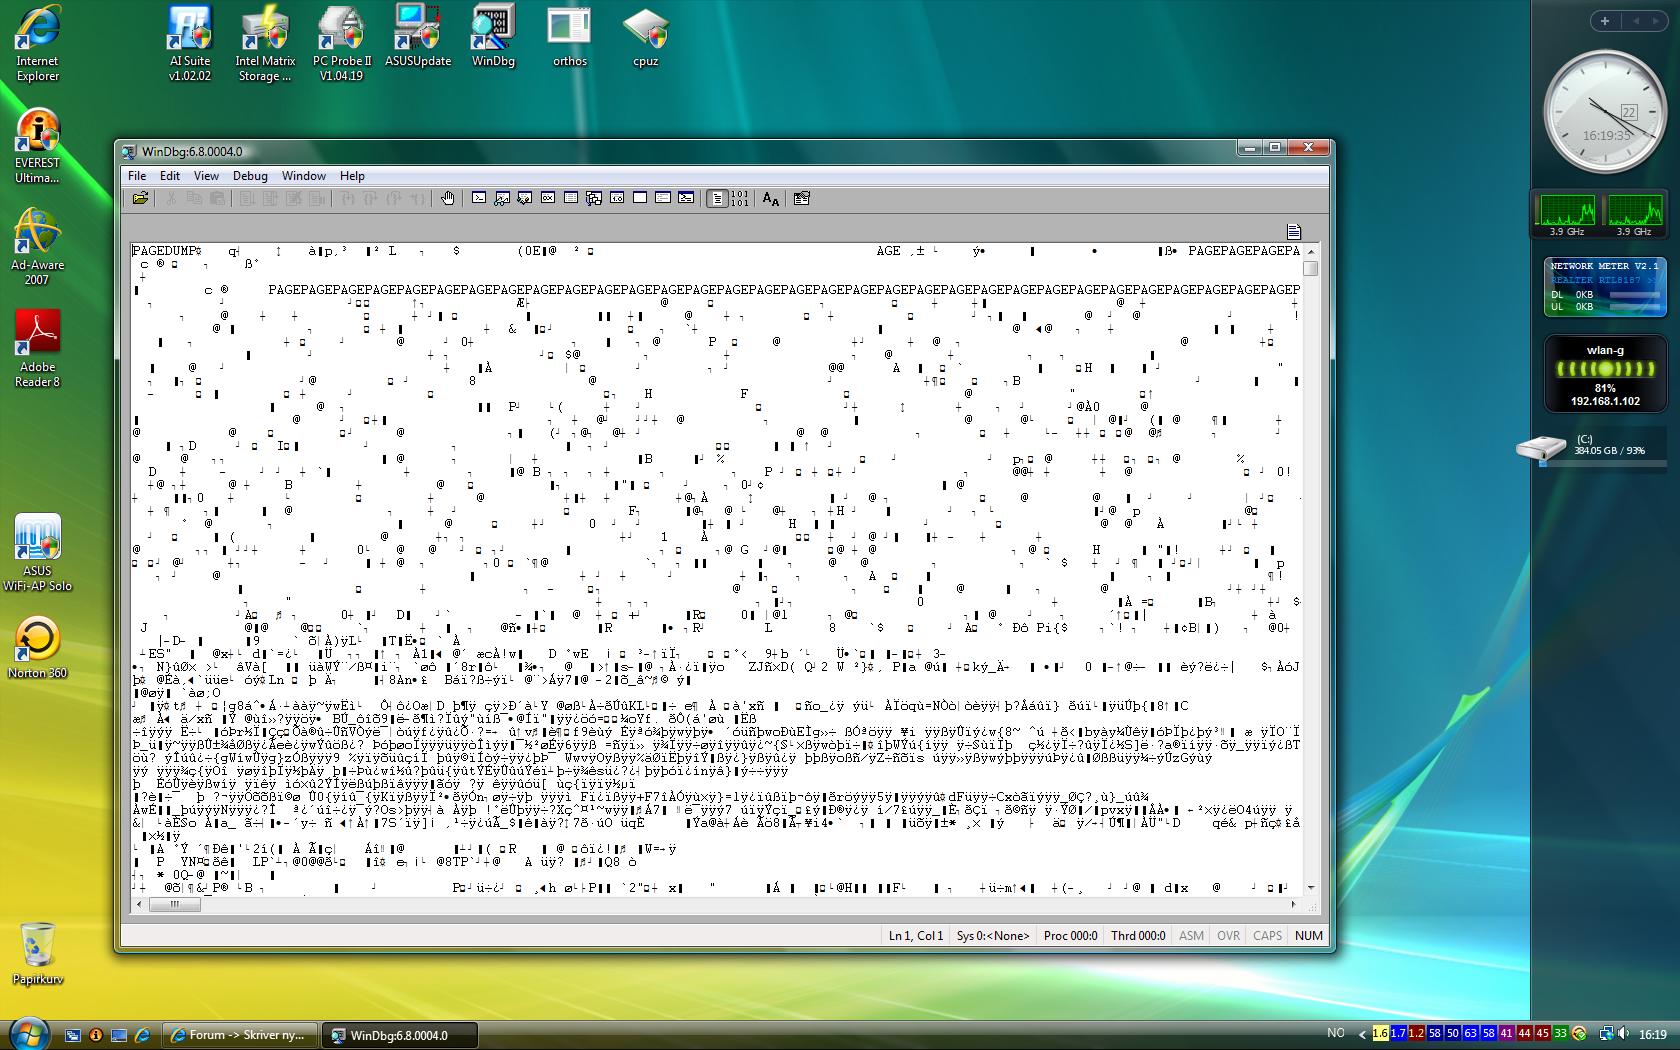The height and width of the screenshot is (1050, 1680).
Task: Open the Options icon in toolbar
Action: tap(801, 199)
